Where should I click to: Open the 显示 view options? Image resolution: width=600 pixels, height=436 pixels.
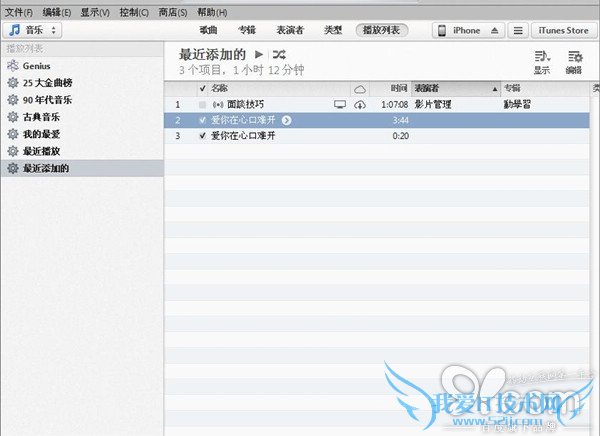542,63
